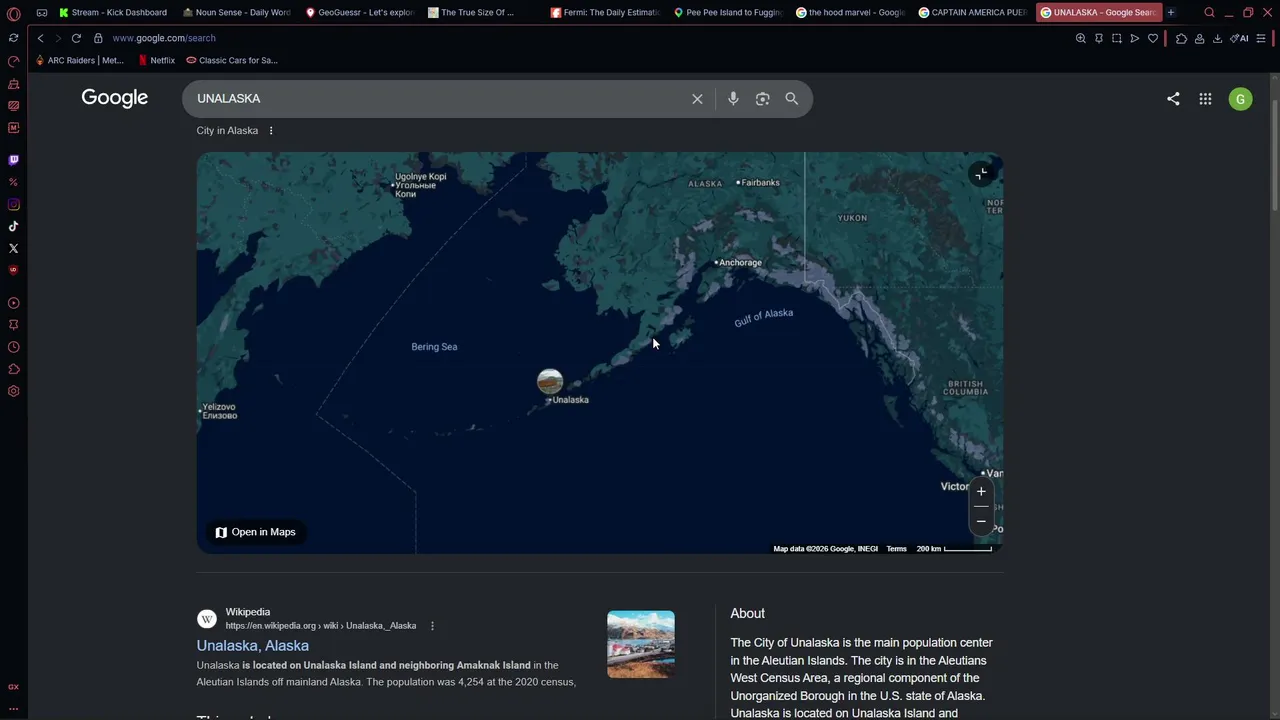The height and width of the screenshot is (720, 1280).
Task: Click the Anchorage label on the map
Action: tap(738, 263)
